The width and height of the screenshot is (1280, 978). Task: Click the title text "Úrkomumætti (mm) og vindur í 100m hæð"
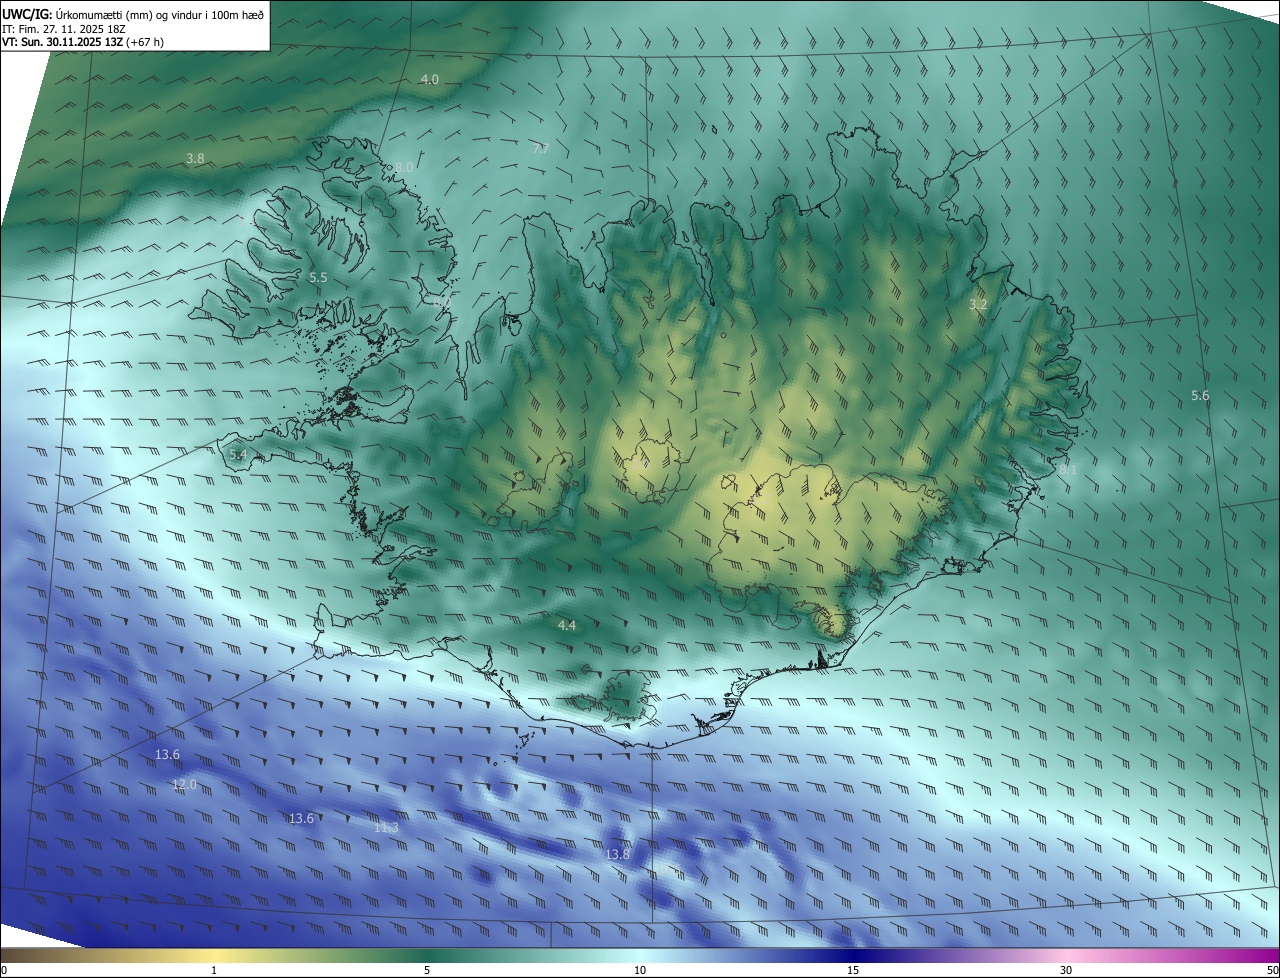(159, 14)
